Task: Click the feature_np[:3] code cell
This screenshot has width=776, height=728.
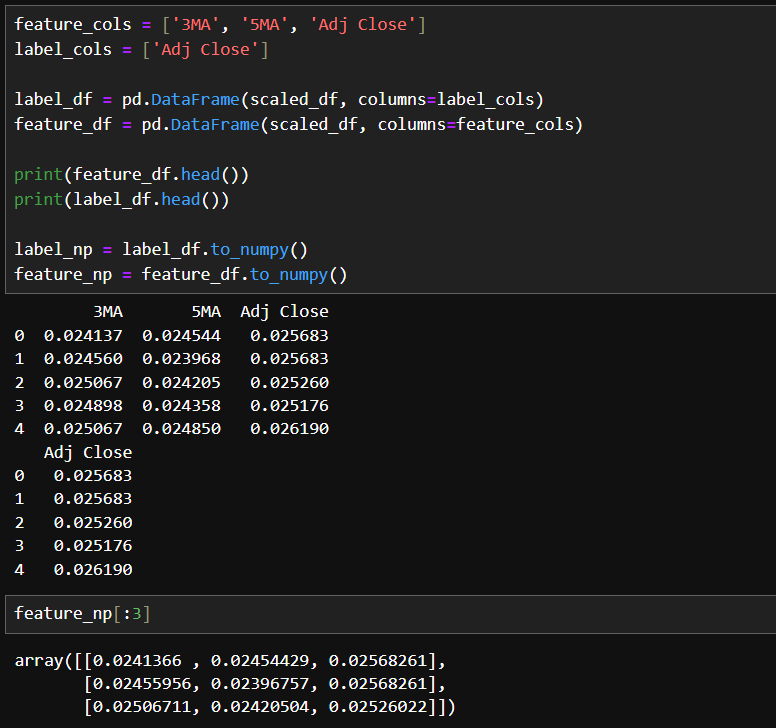Action: coord(390,614)
